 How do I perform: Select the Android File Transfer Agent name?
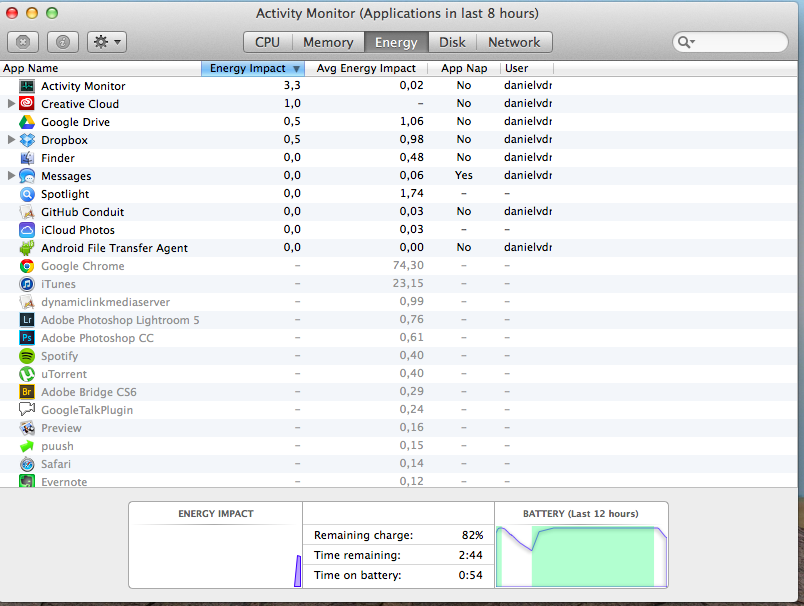coord(114,248)
